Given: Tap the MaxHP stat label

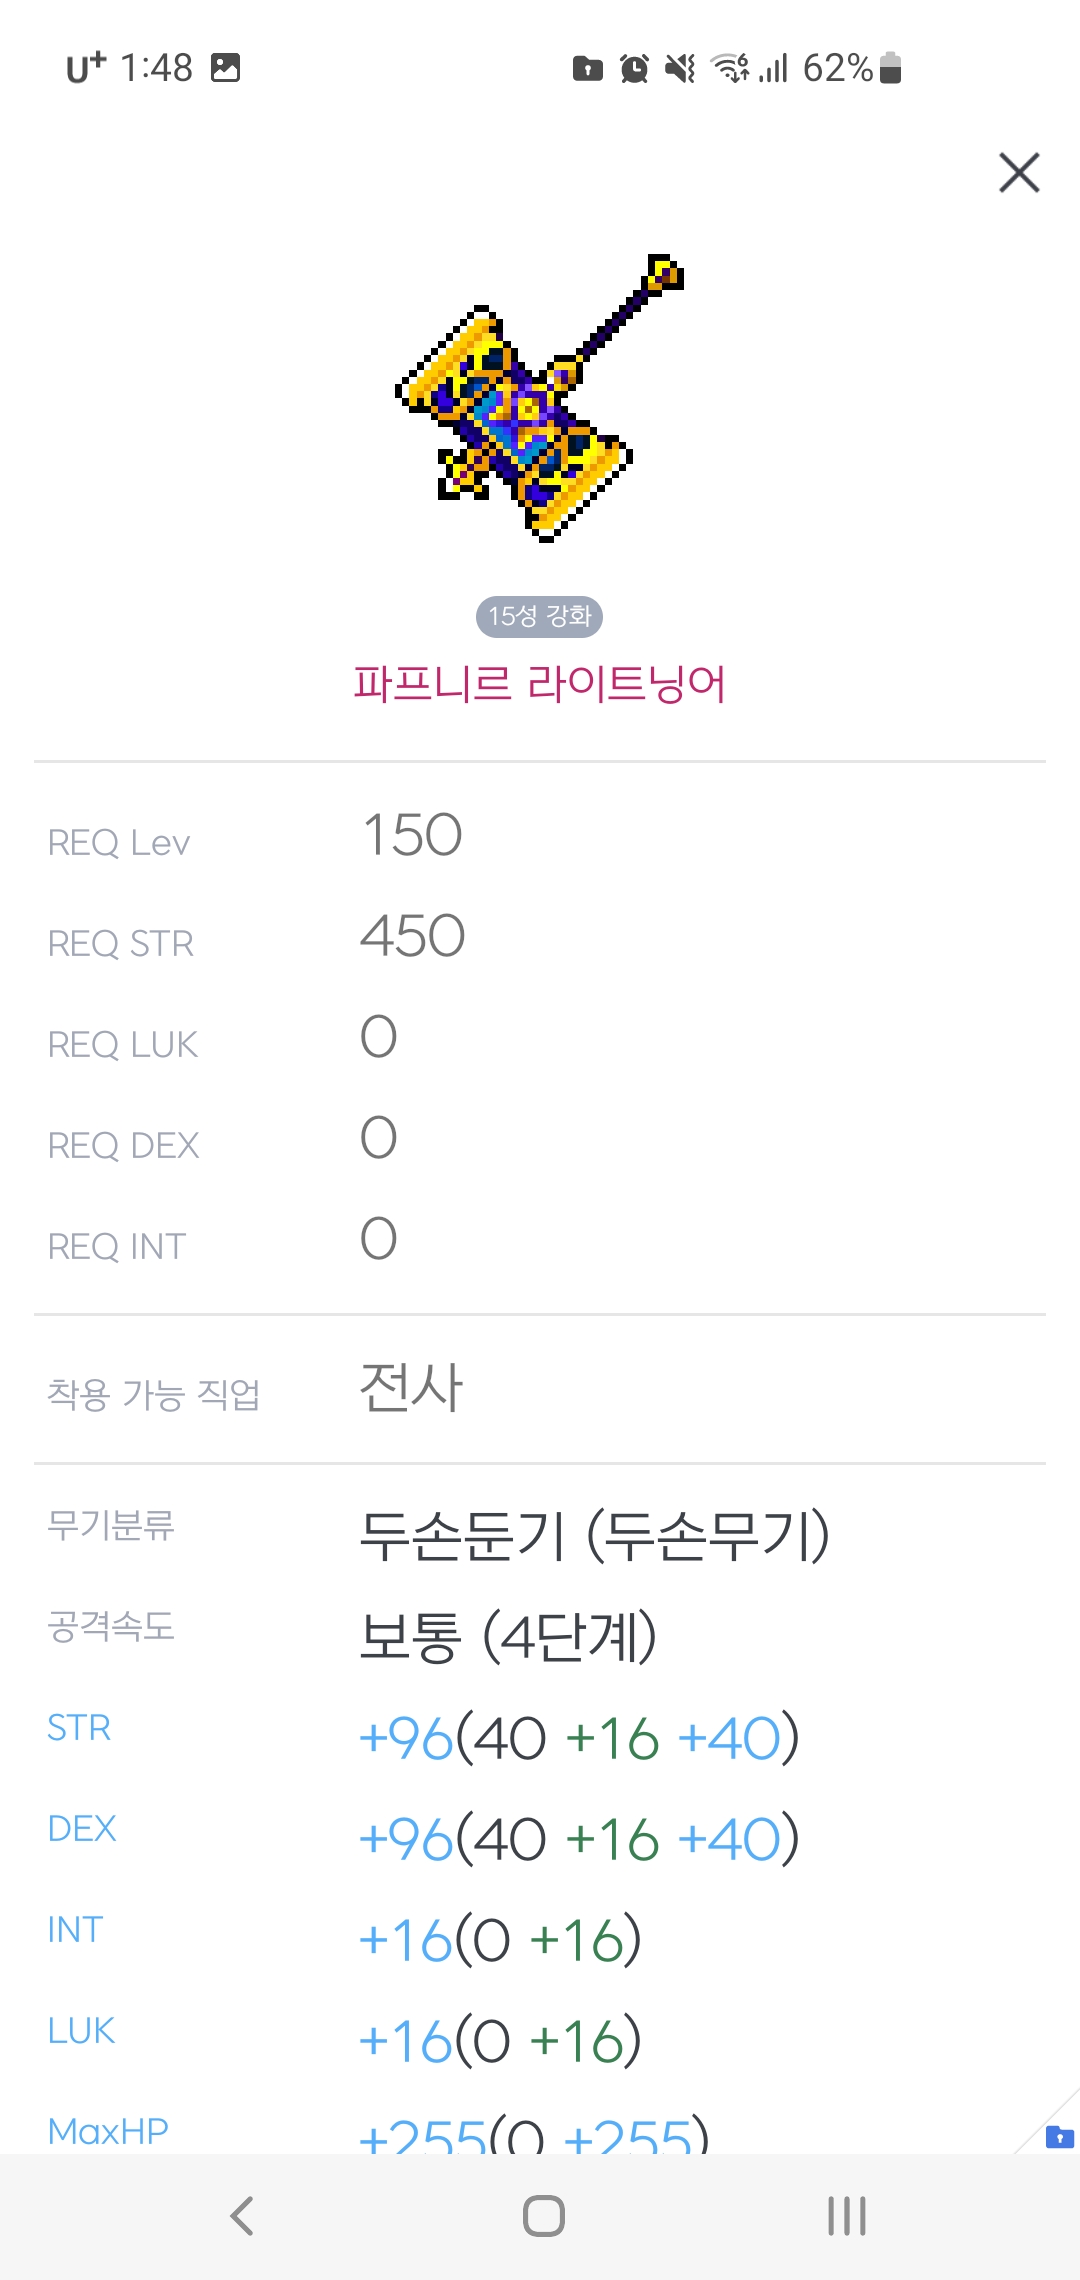Looking at the screenshot, I should coord(108,2130).
